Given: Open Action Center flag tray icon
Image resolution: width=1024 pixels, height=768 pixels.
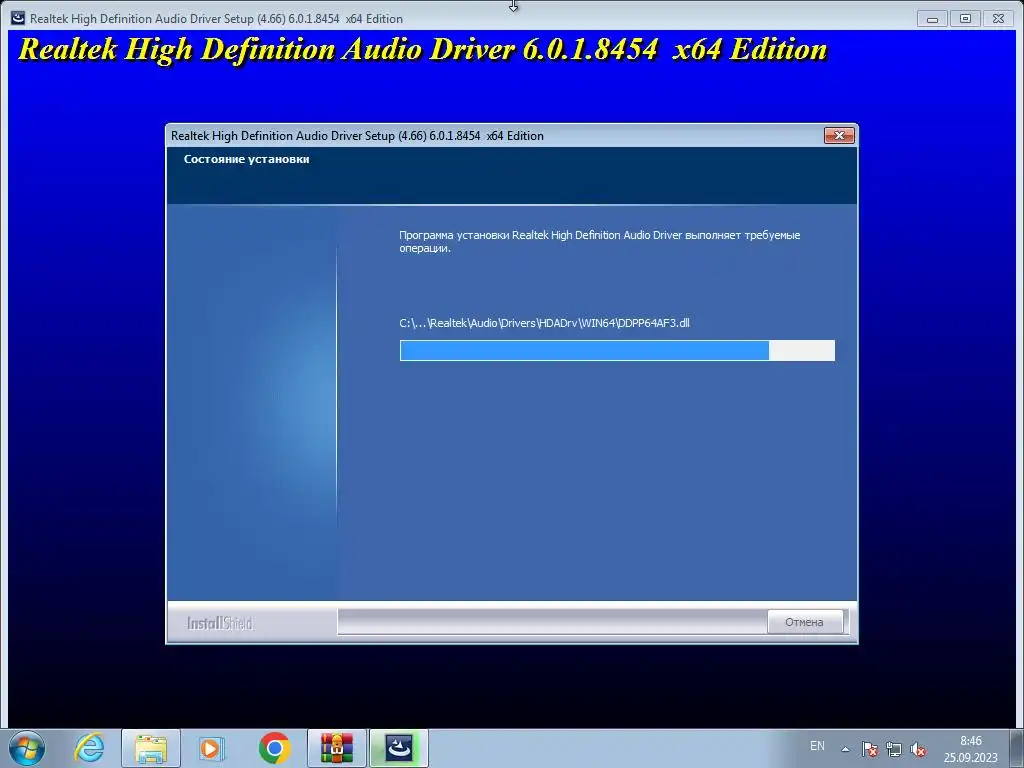Looking at the screenshot, I should (869, 749).
